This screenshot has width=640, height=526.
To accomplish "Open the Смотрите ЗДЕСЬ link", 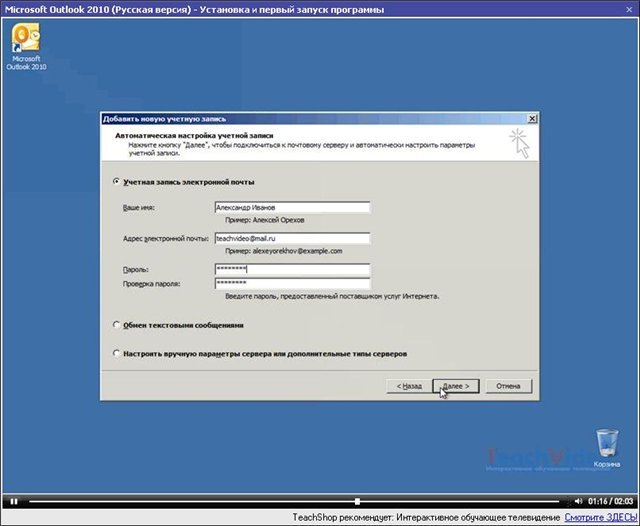I will coord(601,517).
